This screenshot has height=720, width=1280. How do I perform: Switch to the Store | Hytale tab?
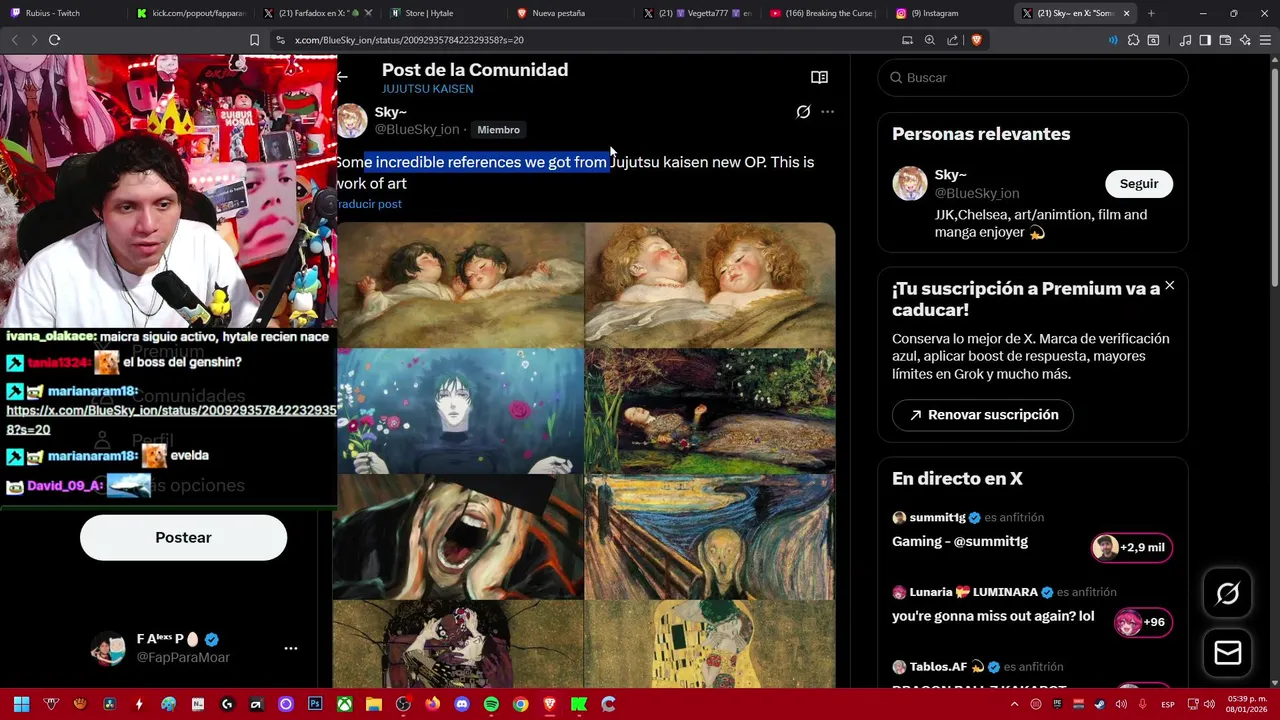coord(443,13)
